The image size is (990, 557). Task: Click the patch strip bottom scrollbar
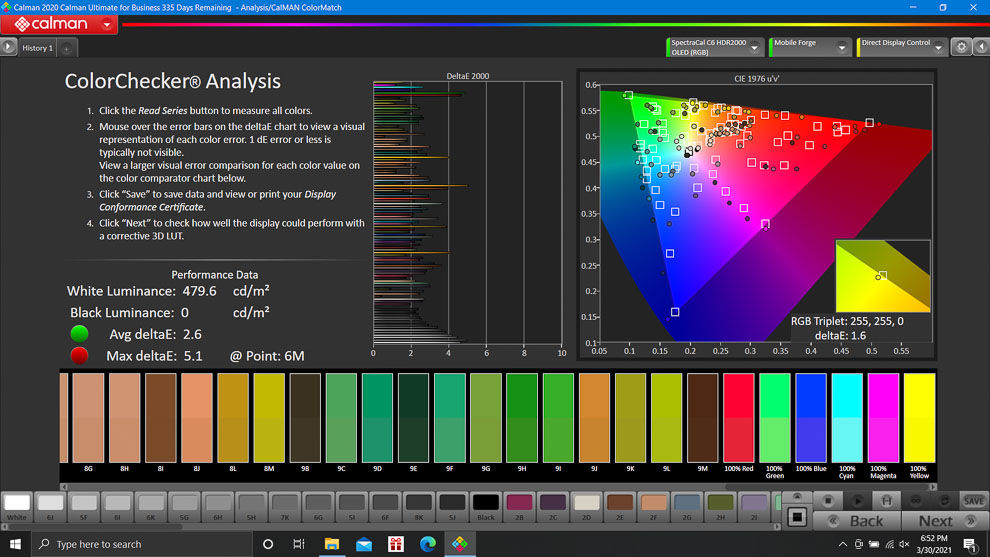click(391, 527)
